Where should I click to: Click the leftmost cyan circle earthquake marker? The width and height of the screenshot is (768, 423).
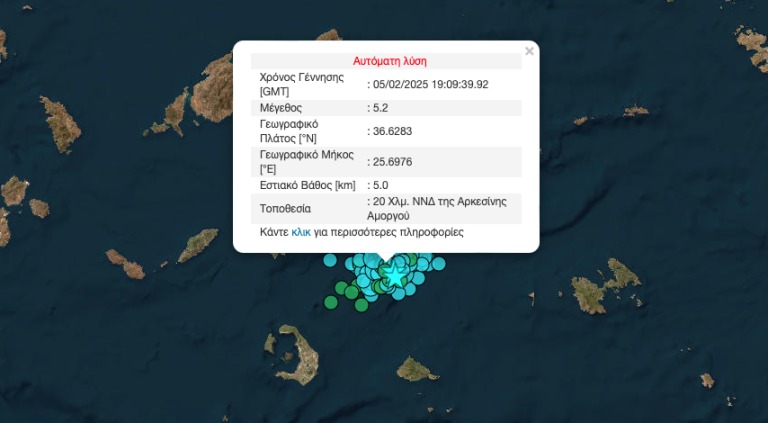click(330, 261)
